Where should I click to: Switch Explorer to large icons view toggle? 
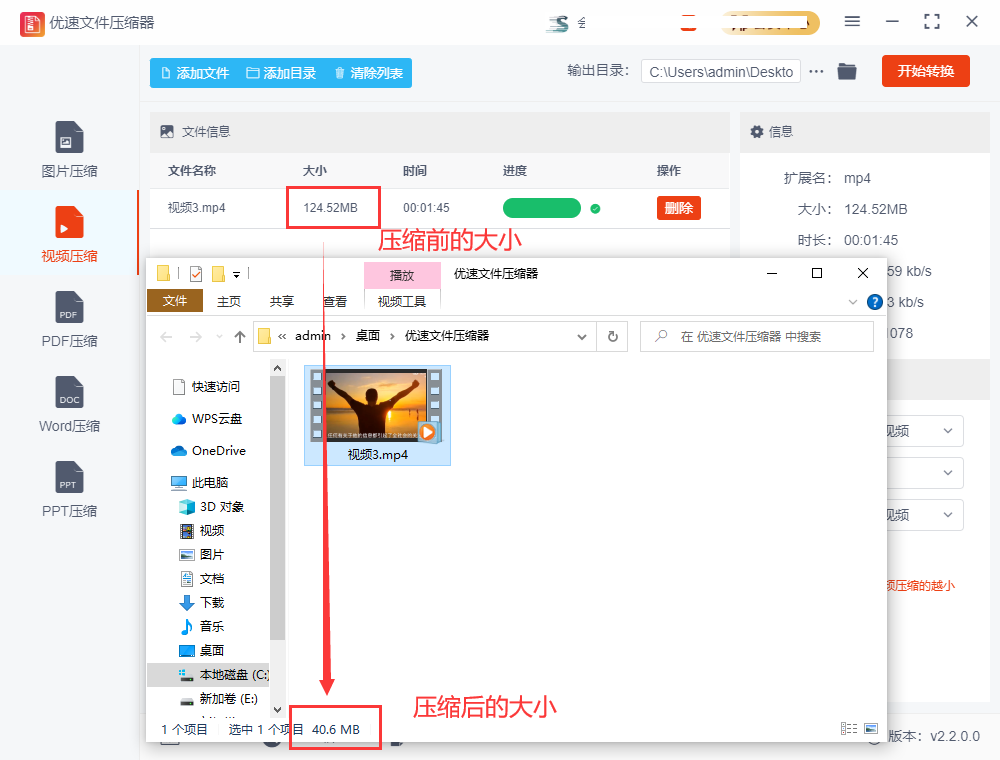(871, 729)
